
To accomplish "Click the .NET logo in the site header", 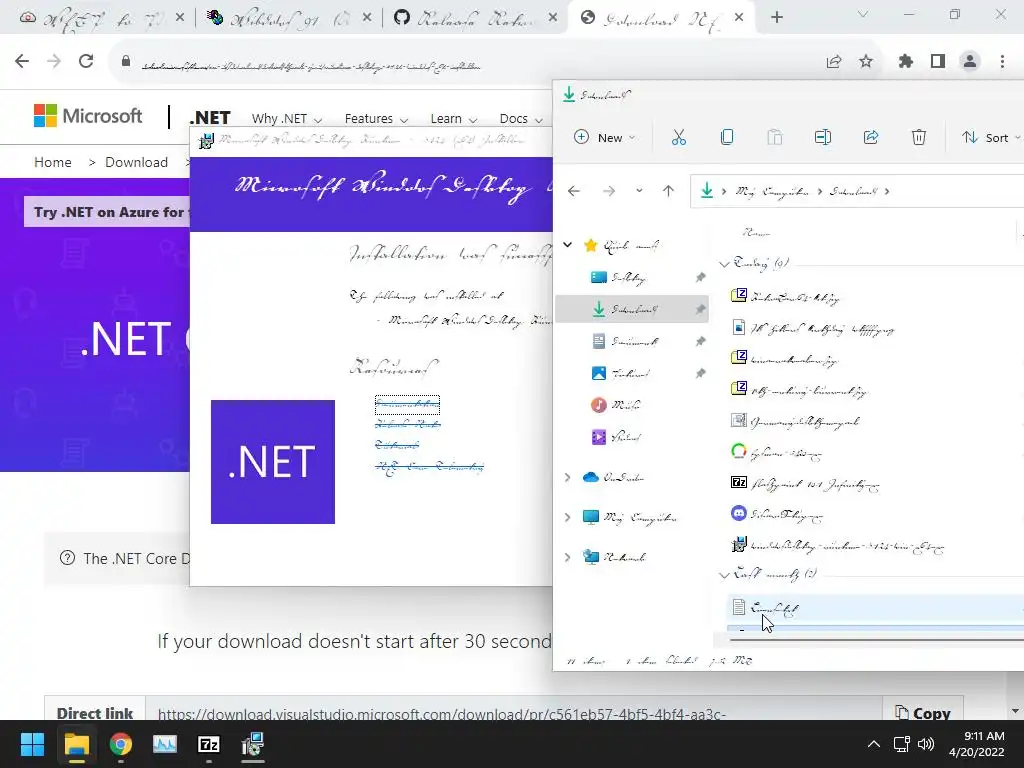I will tap(210, 118).
